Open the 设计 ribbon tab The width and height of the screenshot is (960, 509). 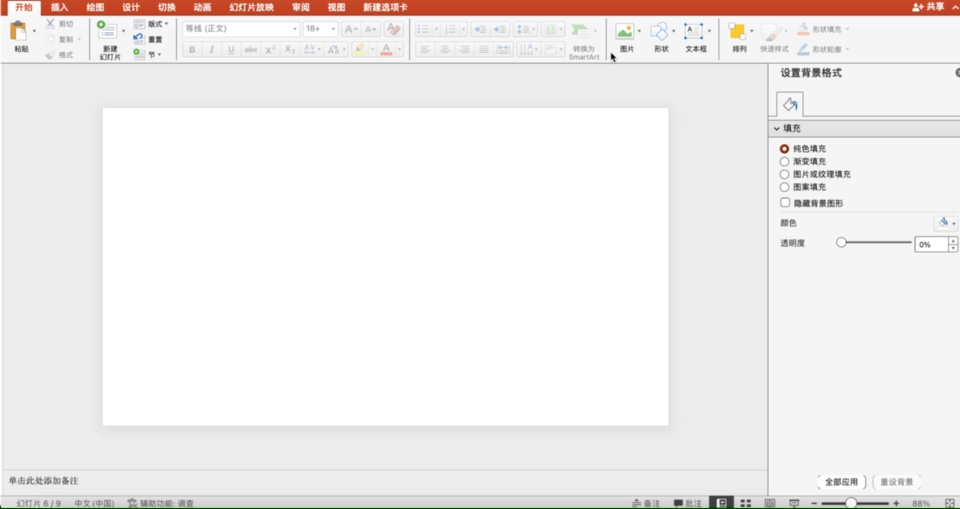pyautogui.click(x=131, y=7)
